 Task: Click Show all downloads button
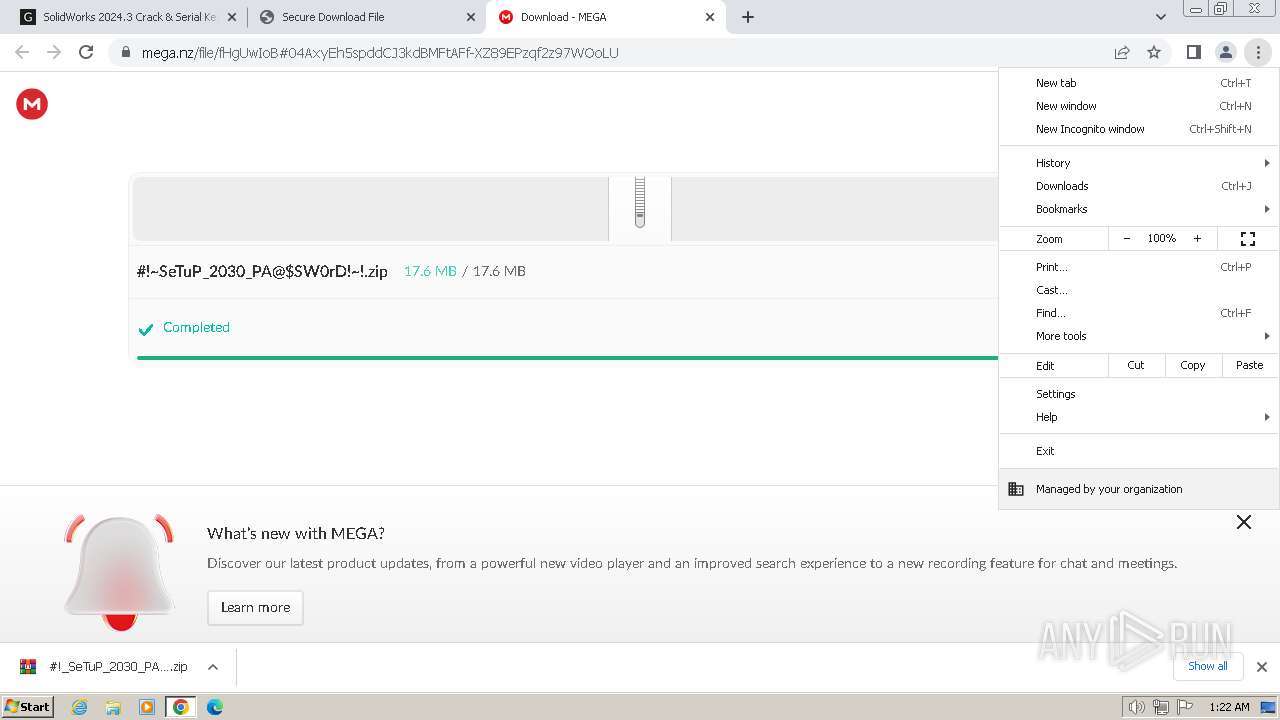tap(1207, 666)
